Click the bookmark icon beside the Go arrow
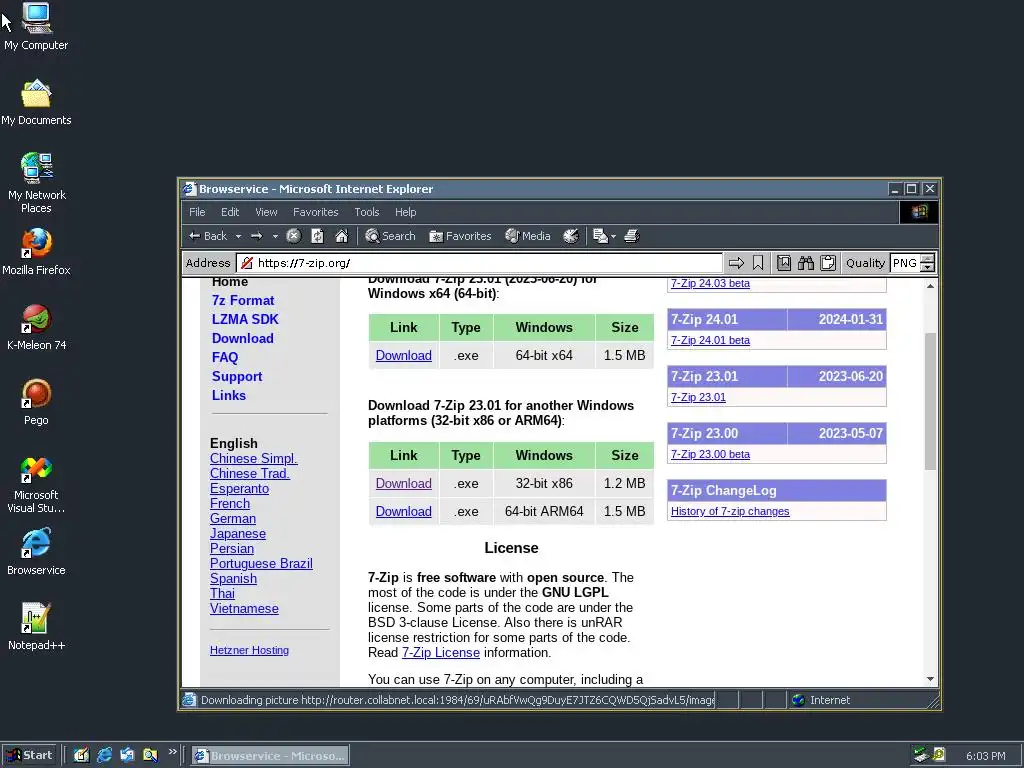1024x768 pixels. click(758, 263)
